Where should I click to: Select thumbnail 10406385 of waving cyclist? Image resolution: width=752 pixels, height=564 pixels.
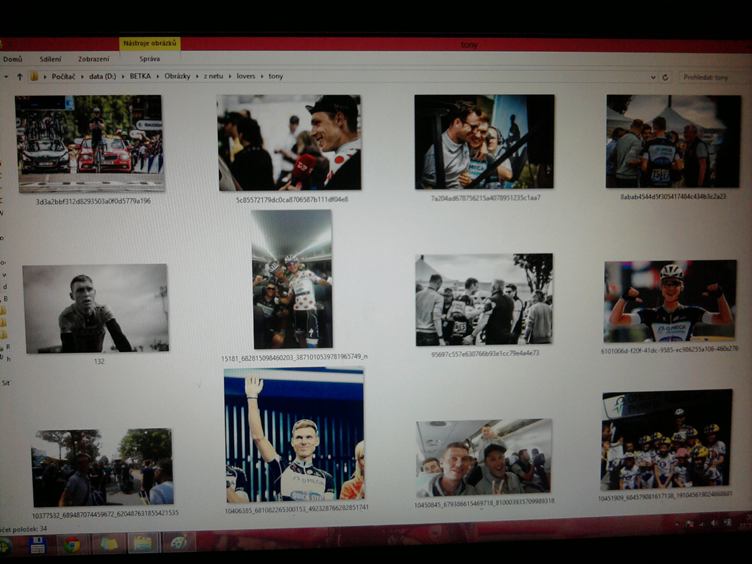pyautogui.click(x=294, y=435)
